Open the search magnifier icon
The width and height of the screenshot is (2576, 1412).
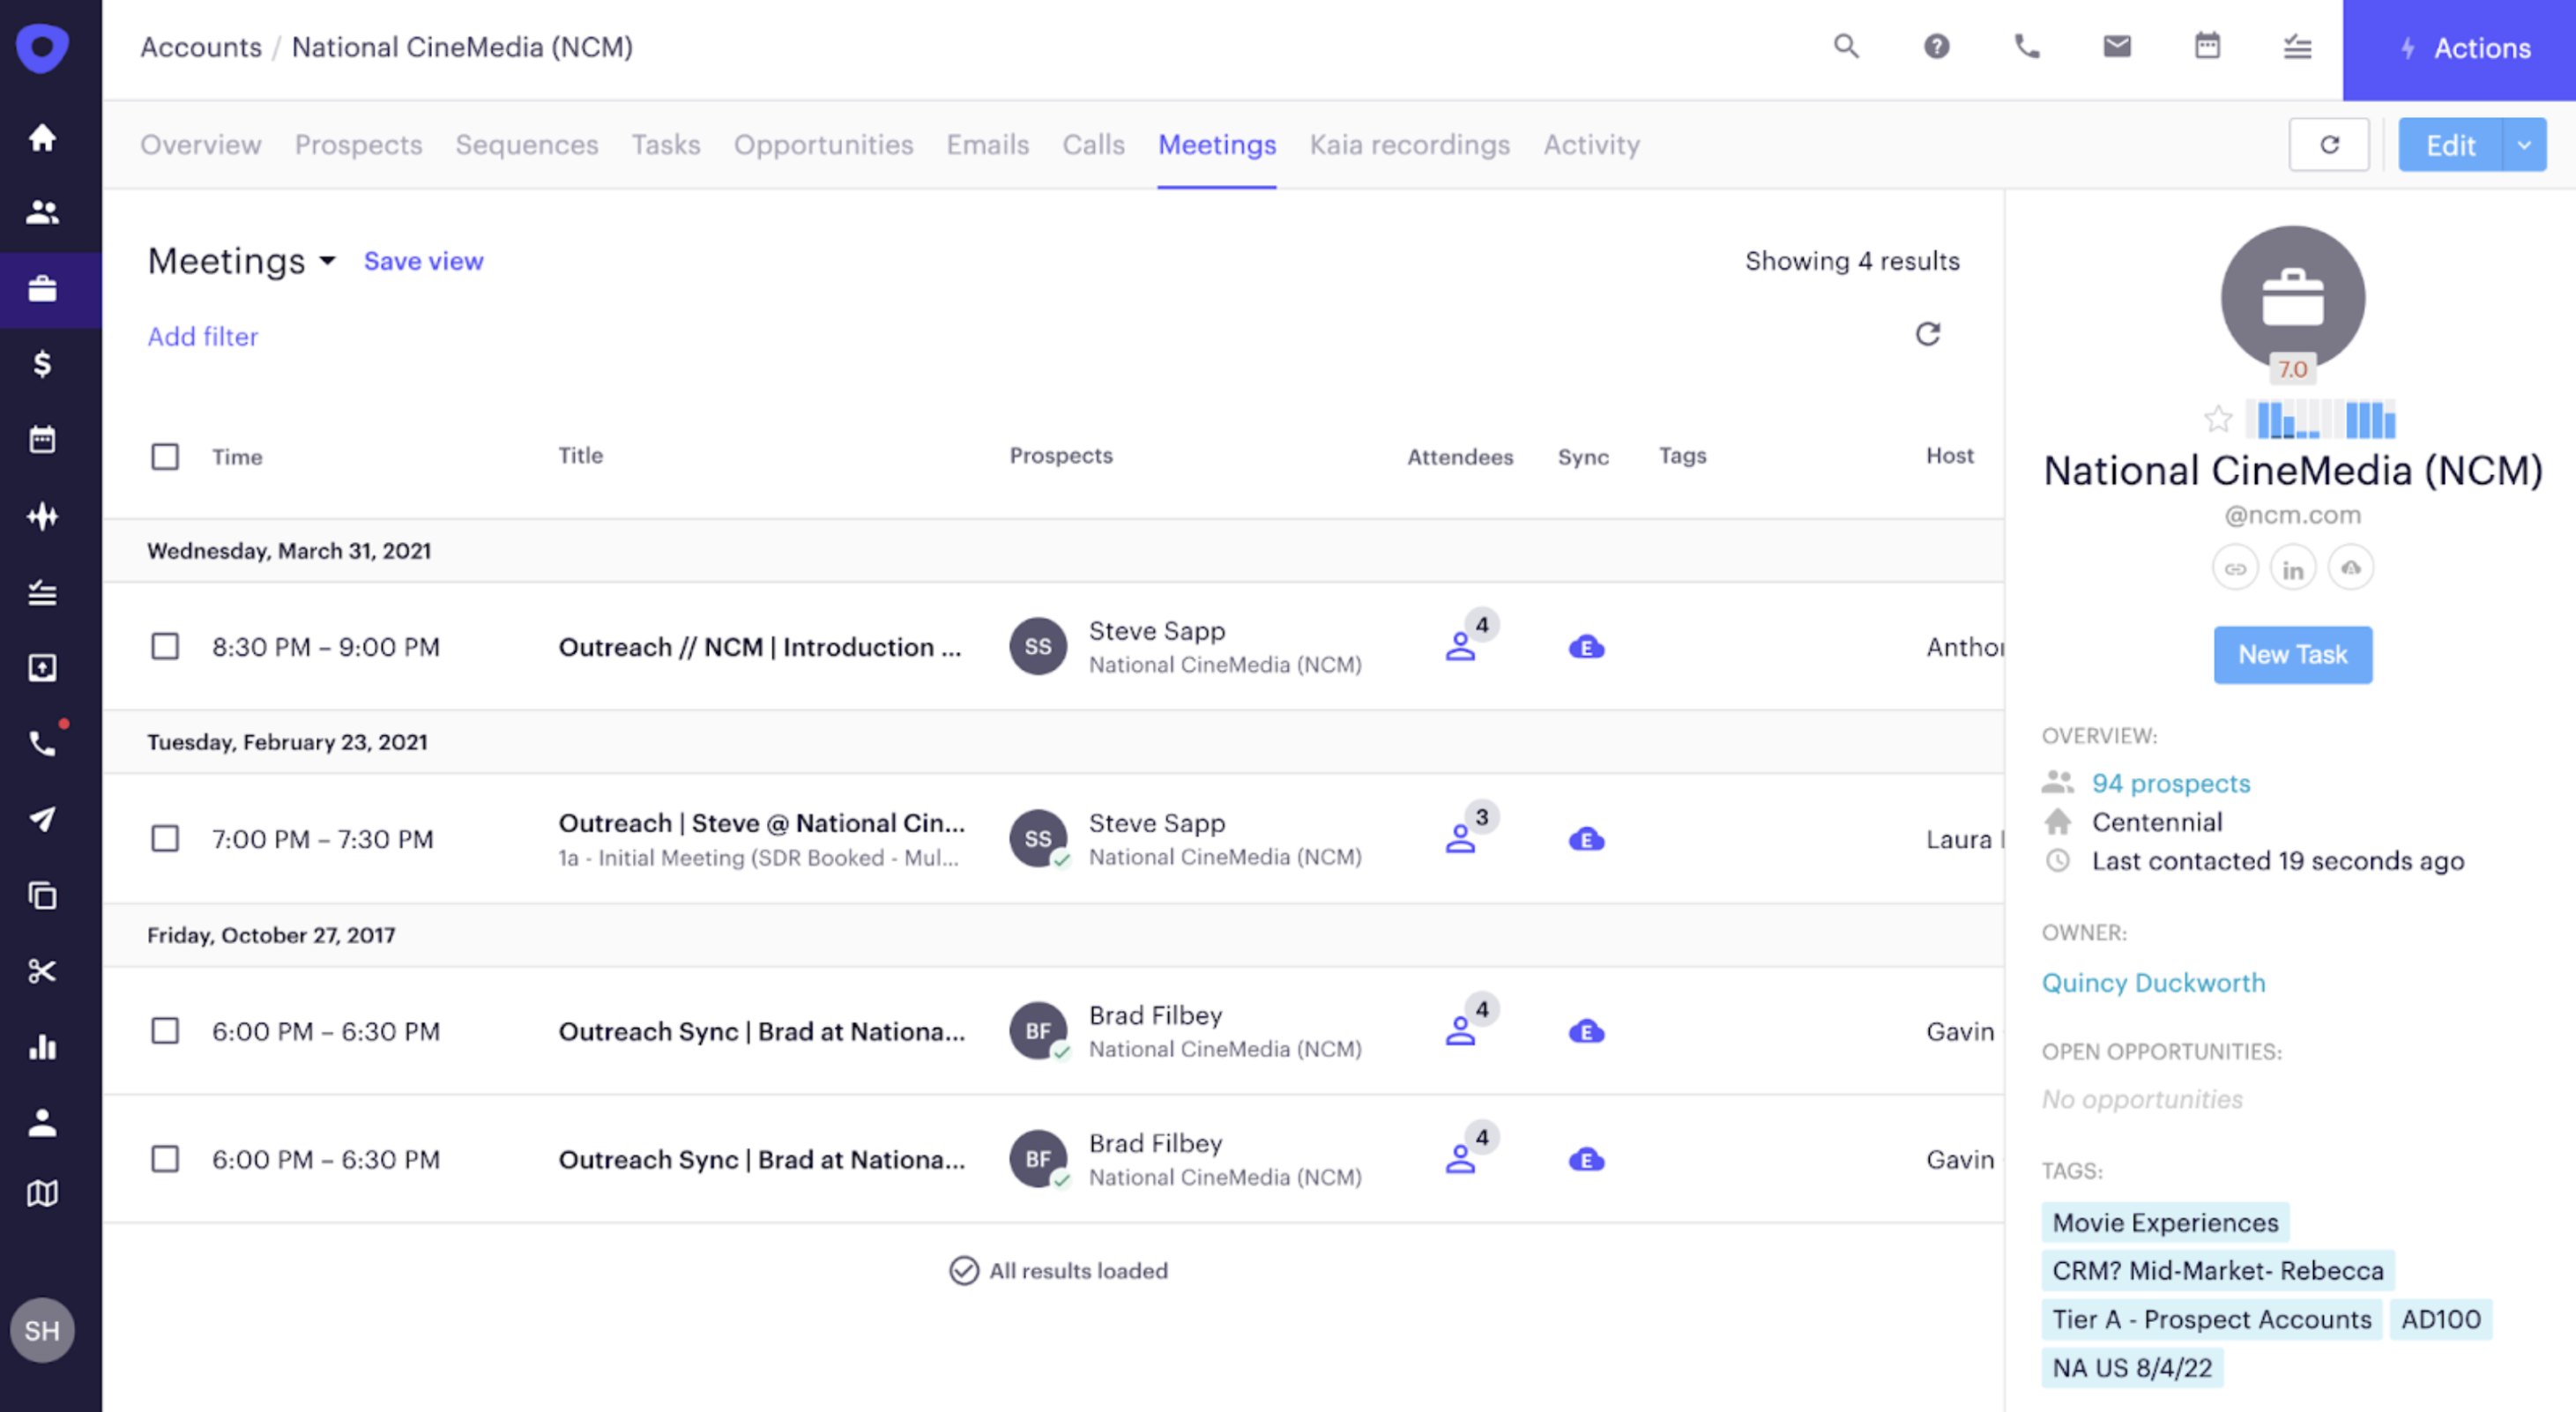[1846, 47]
